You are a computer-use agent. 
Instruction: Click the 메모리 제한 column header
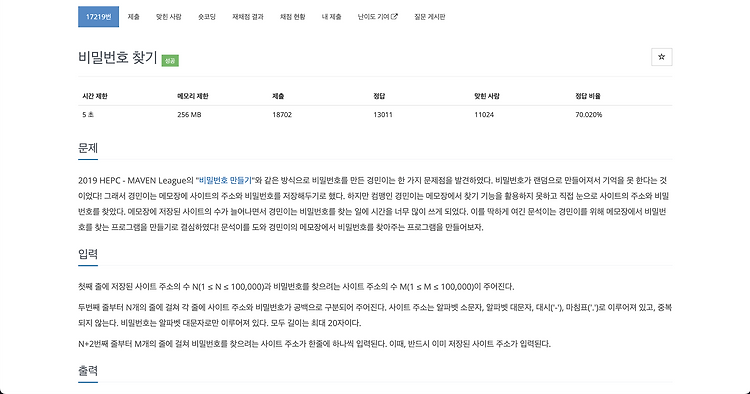(x=193, y=96)
